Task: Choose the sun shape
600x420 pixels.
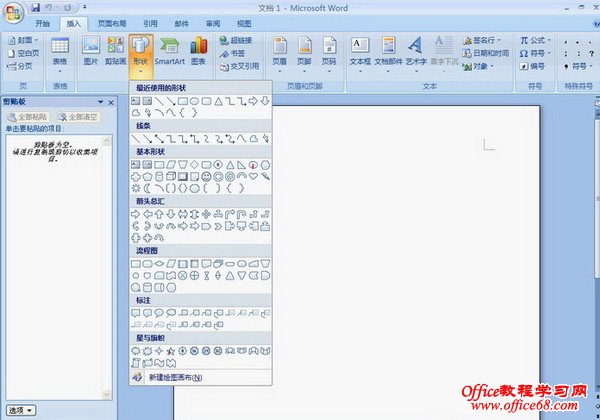Action: [x=136, y=188]
